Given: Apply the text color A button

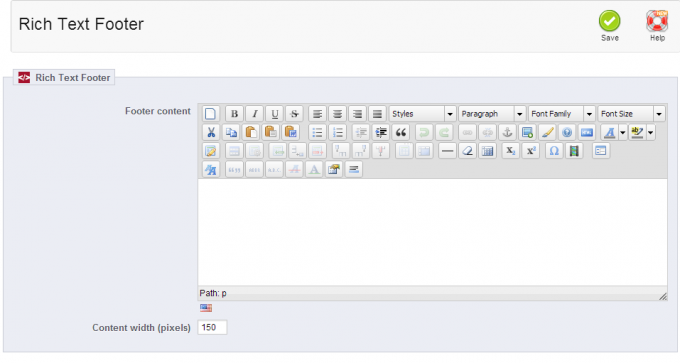Looking at the screenshot, I should 610,132.
